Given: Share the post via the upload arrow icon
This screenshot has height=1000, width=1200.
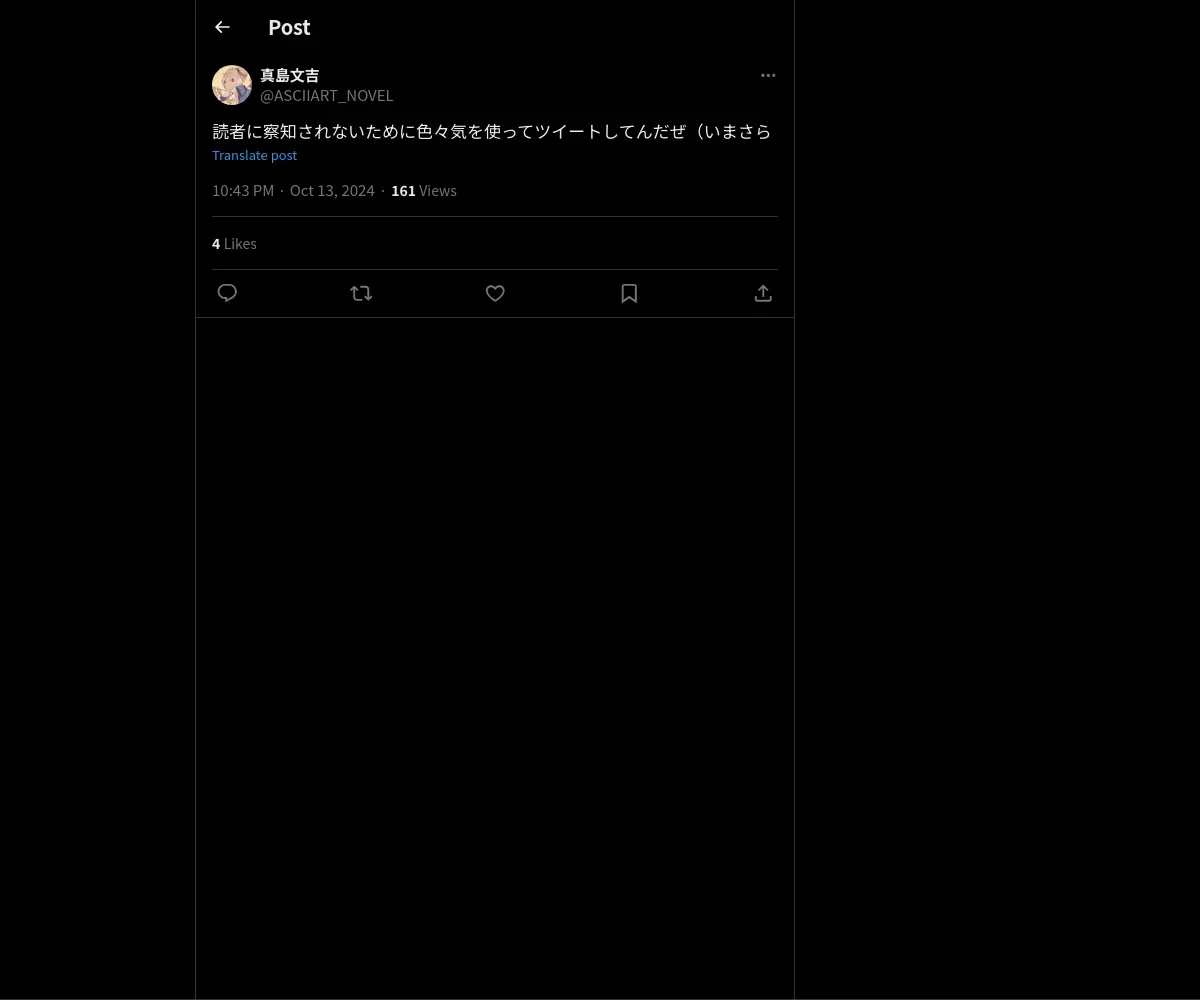Looking at the screenshot, I should pyautogui.click(x=763, y=293).
